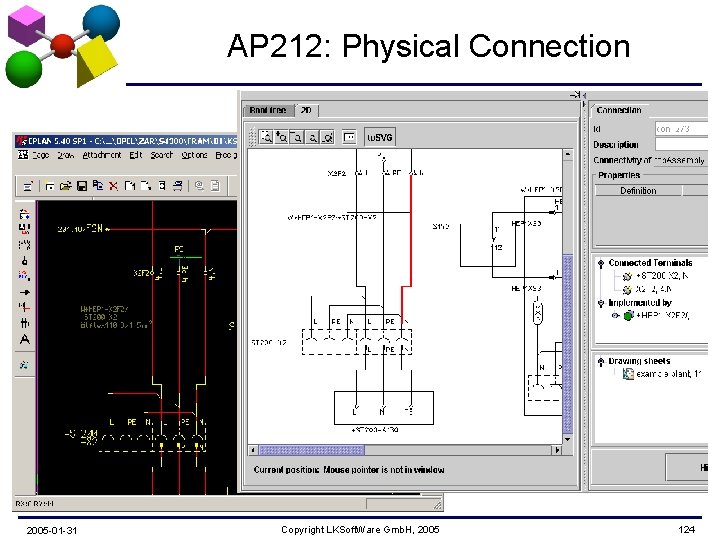Click the EPLAN window title bar
Viewport: 720px width, 540px height.
(126, 141)
